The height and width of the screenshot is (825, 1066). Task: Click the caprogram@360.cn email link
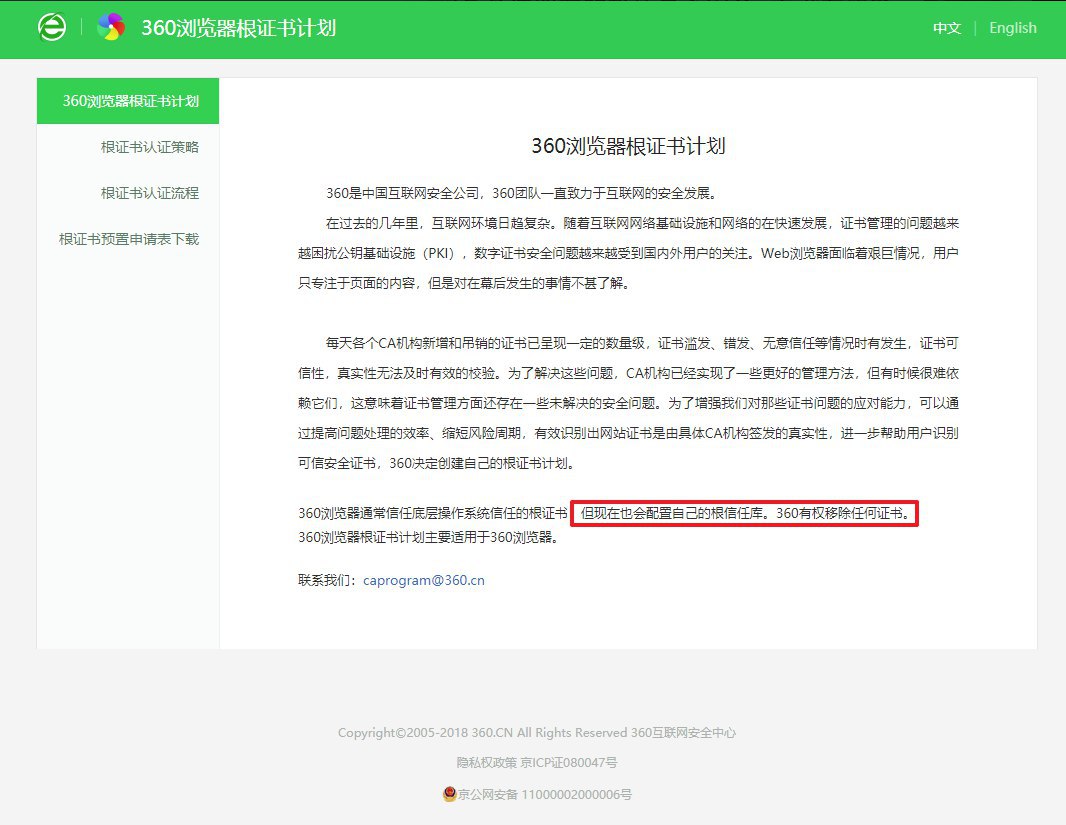(x=424, y=580)
